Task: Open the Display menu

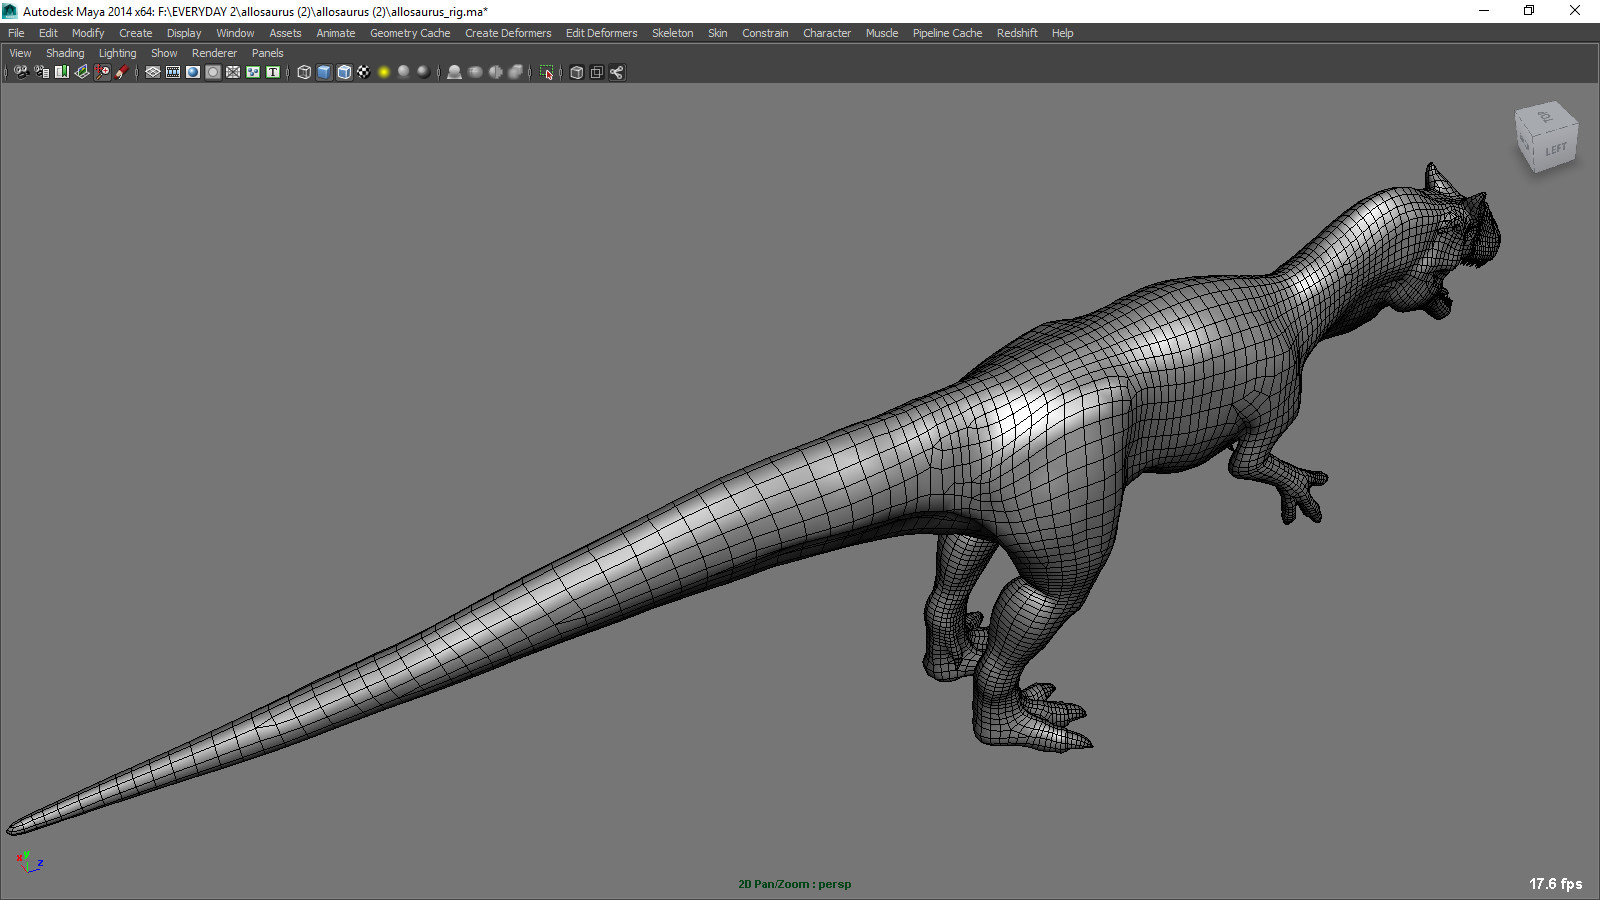Action: coord(184,33)
